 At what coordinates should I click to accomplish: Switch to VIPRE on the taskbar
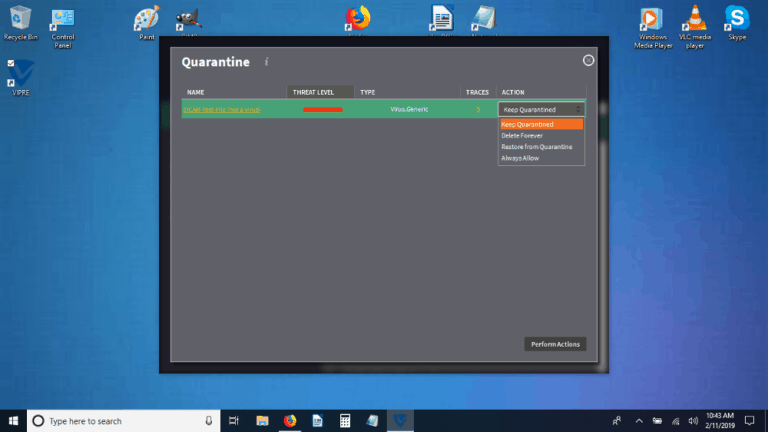click(400, 421)
